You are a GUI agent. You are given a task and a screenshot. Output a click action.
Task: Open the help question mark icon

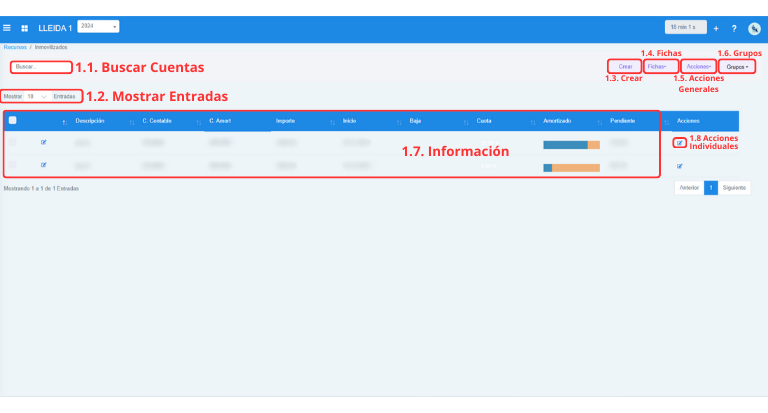coord(734,29)
